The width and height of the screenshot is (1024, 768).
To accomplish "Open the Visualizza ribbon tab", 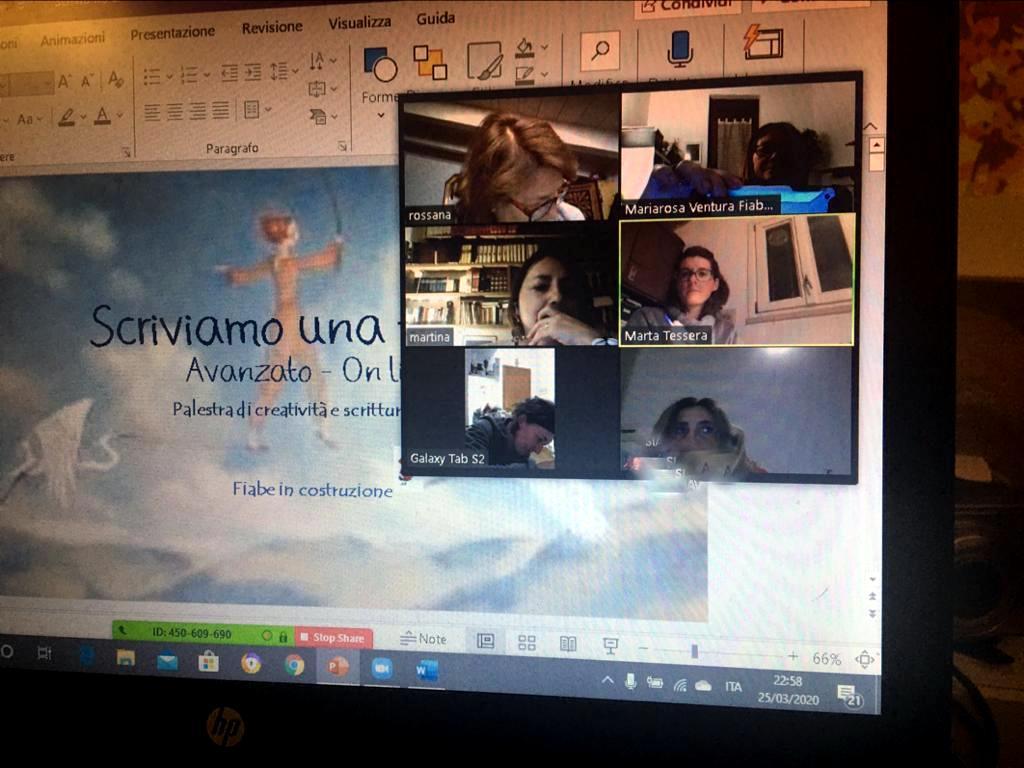I will 360,22.
